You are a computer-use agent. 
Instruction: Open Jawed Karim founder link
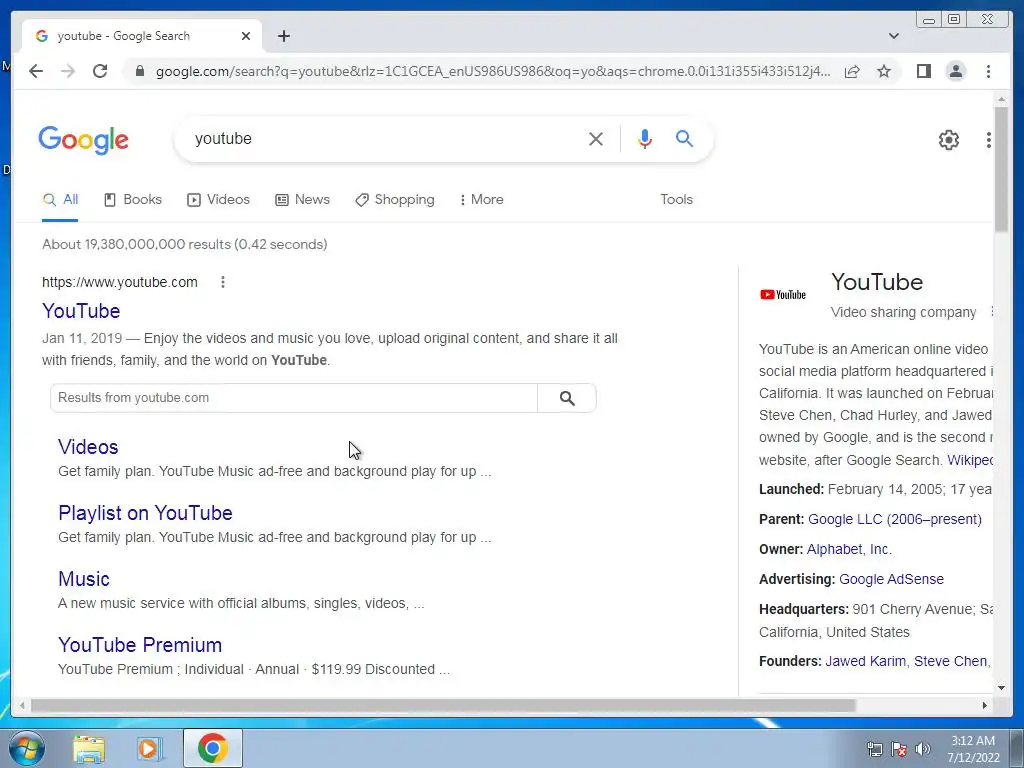tap(865, 661)
